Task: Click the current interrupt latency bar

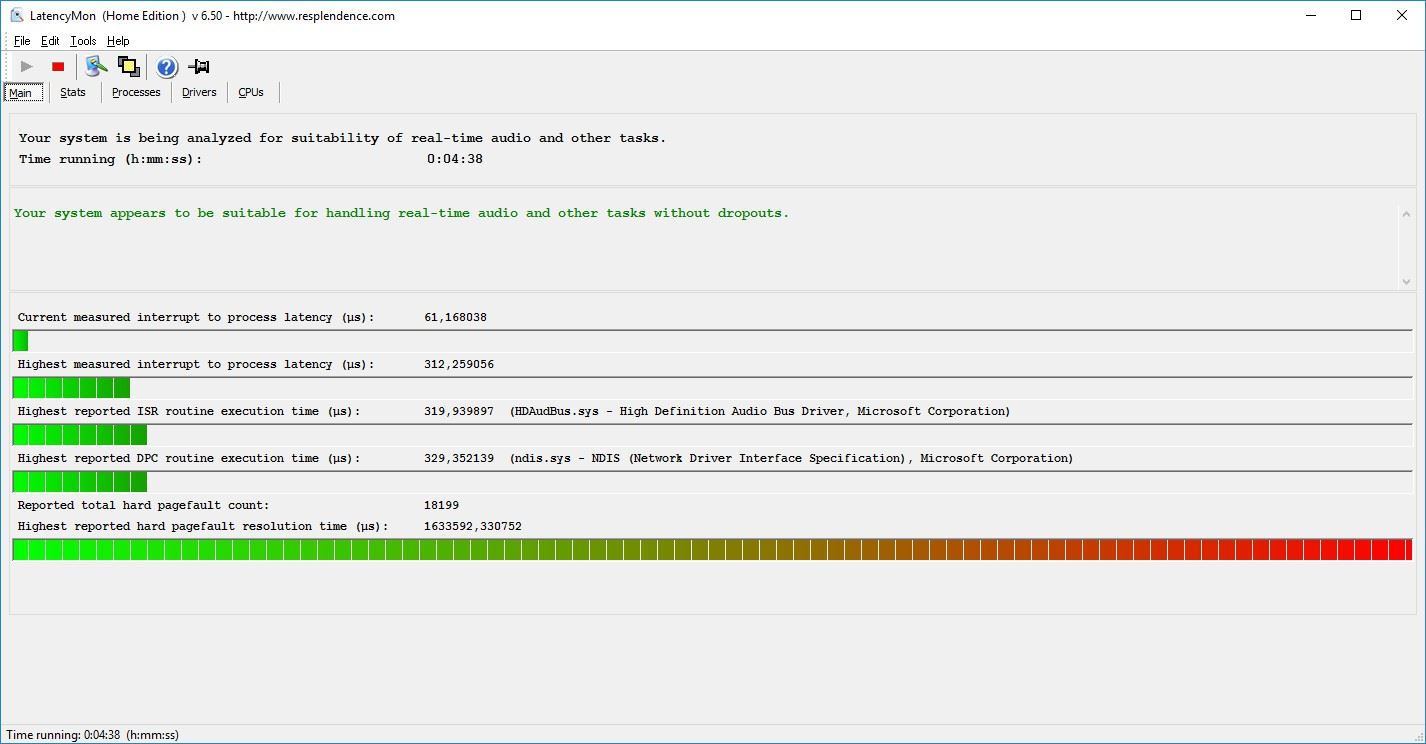Action: pos(712,341)
